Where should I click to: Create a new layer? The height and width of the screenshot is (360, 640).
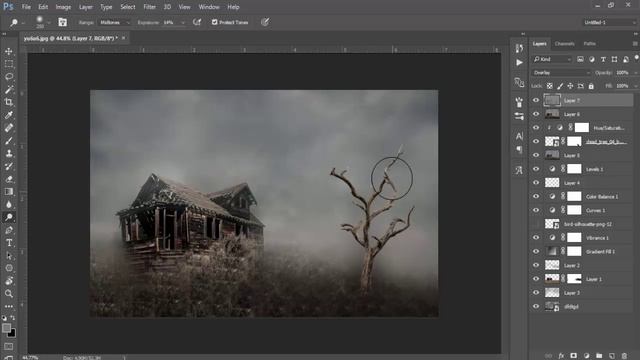point(611,356)
